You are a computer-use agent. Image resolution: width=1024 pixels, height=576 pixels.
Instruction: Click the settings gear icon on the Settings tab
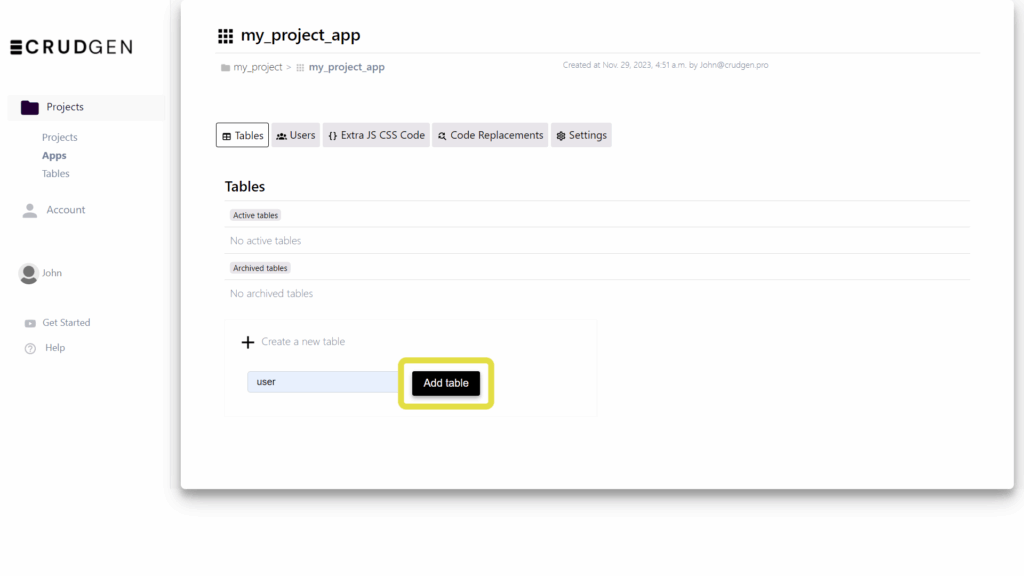pyautogui.click(x=560, y=135)
